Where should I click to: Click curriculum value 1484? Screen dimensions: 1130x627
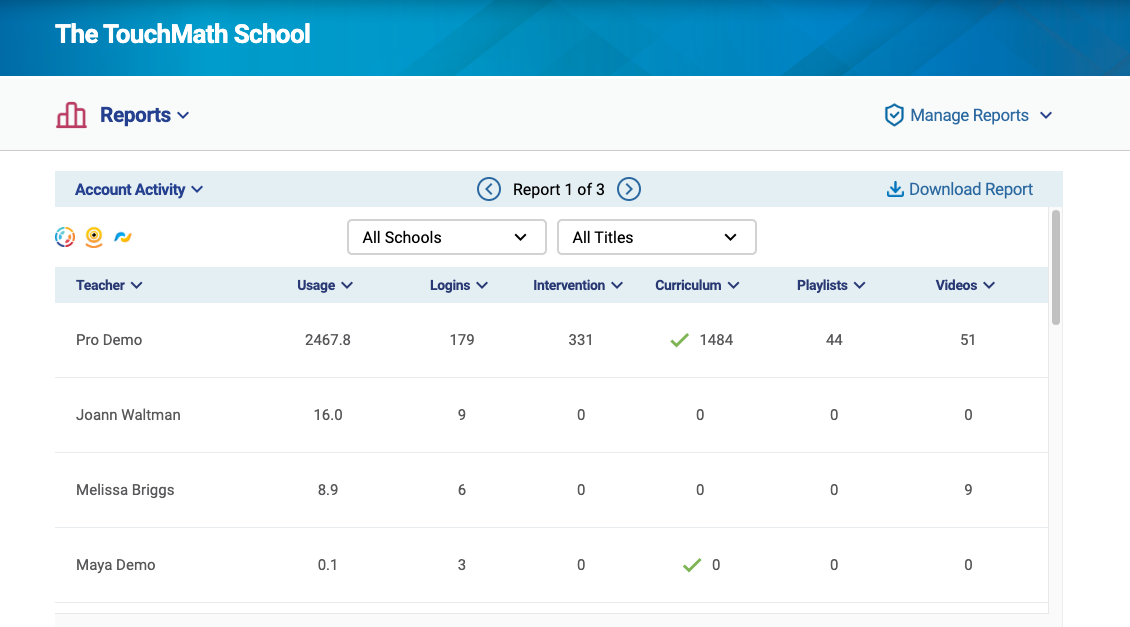pyautogui.click(x=716, y=340)
